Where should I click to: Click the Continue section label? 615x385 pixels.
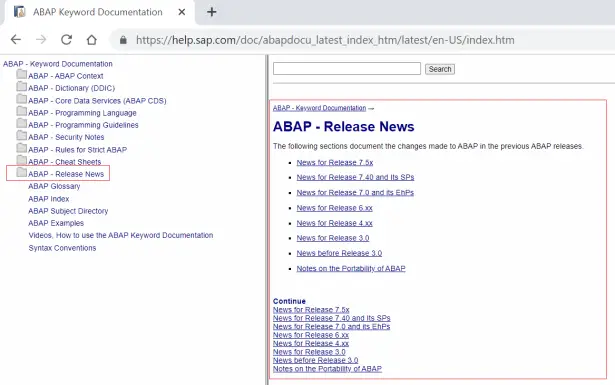289,301
